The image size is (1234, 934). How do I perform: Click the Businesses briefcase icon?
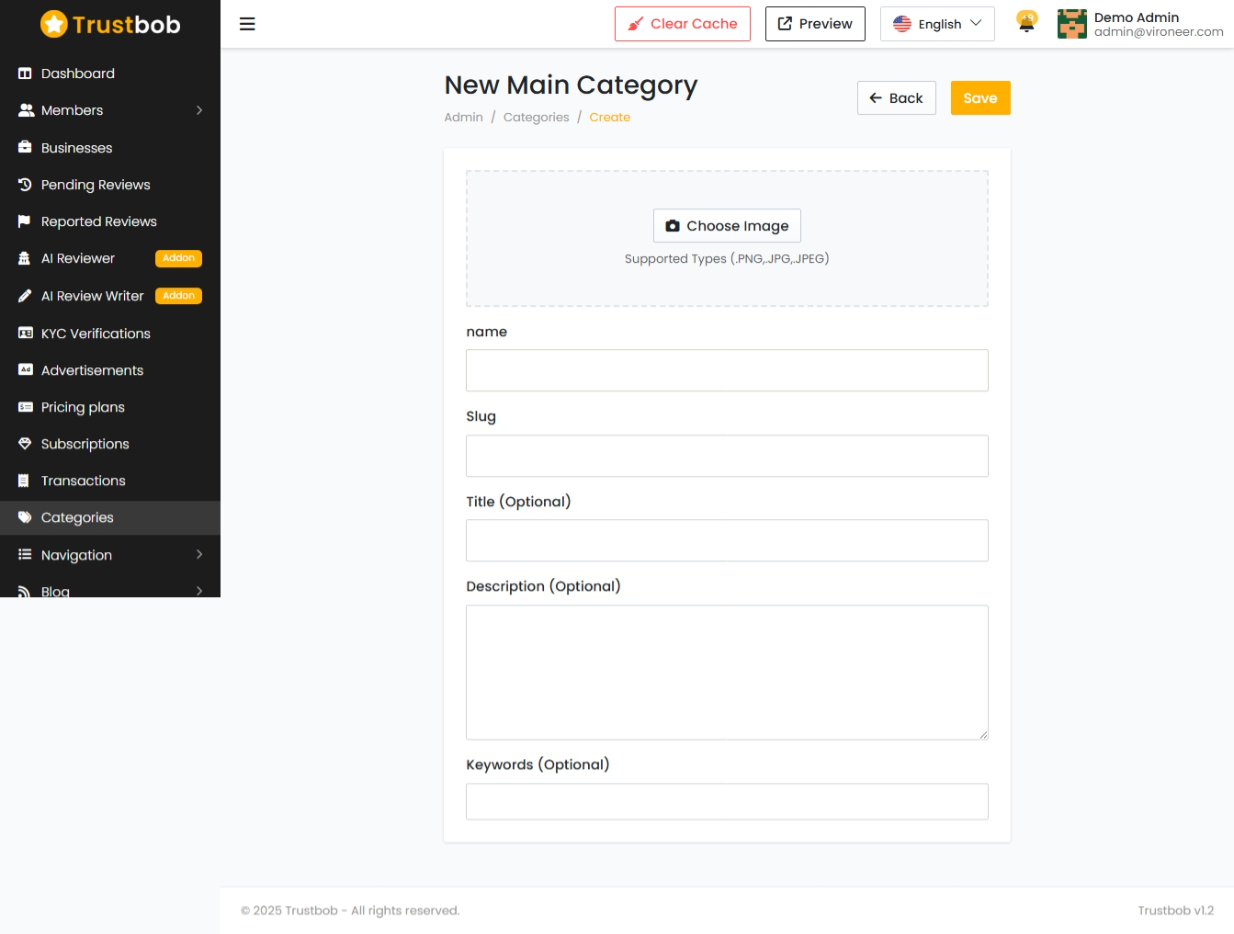[25, 148]
